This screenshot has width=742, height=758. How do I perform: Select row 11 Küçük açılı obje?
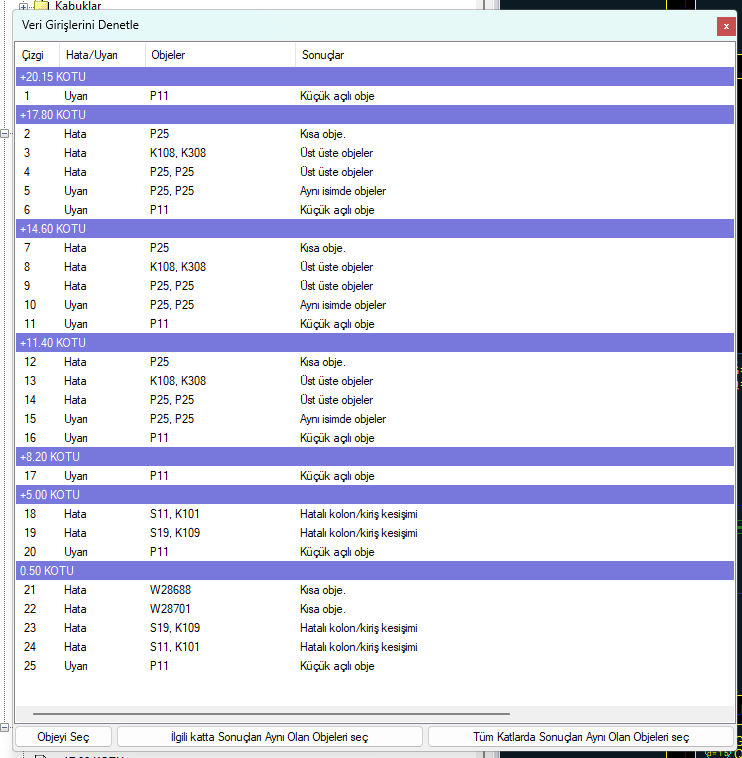pos(375,324)
